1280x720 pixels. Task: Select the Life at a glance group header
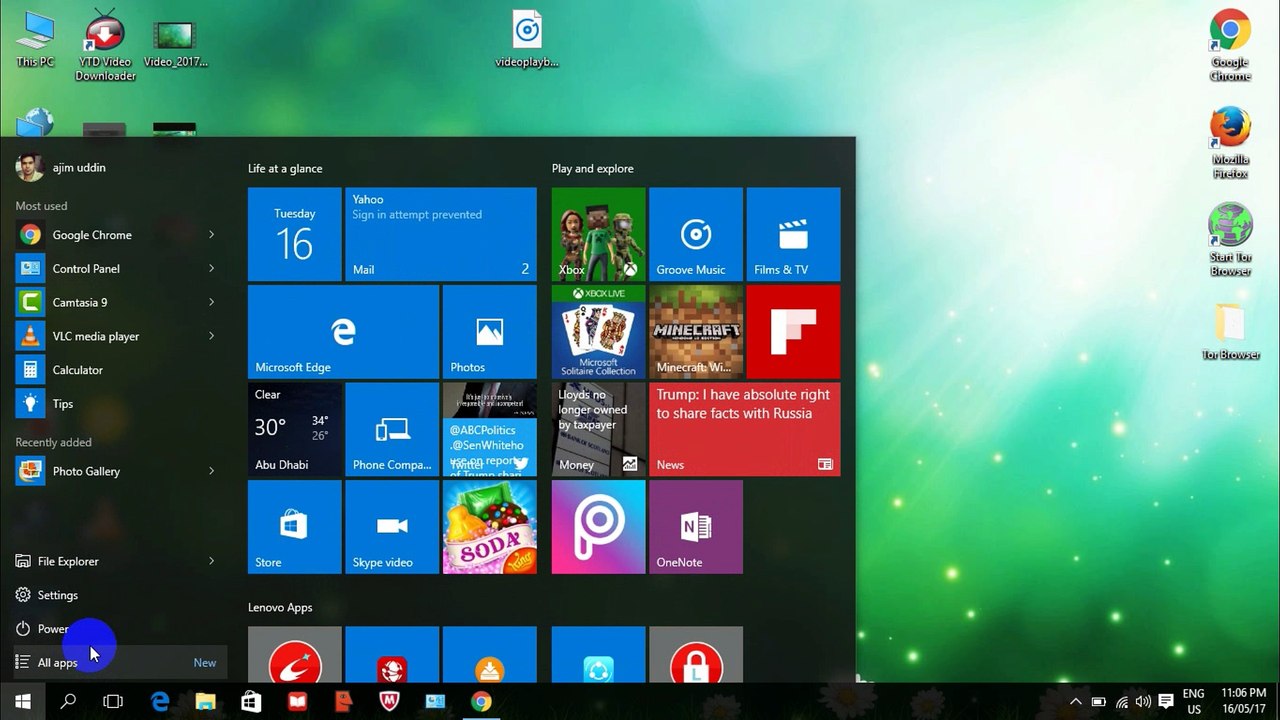point(285,169)
